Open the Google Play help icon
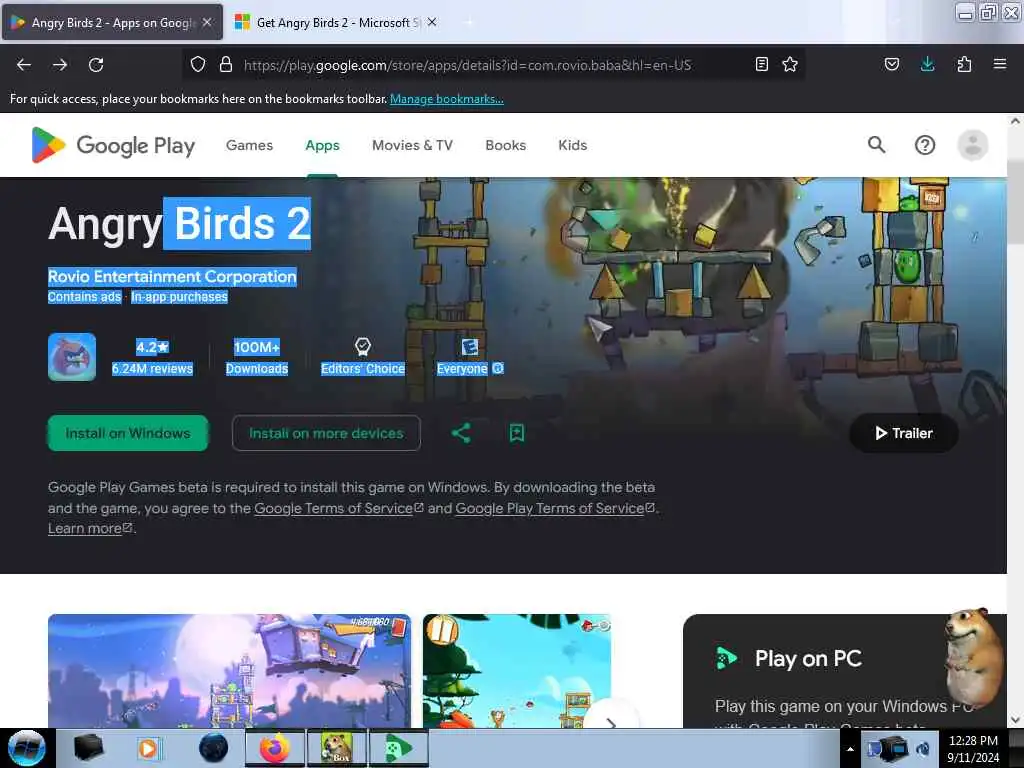The height and width of the screenshot is (768, 1024). click(925, 145)
